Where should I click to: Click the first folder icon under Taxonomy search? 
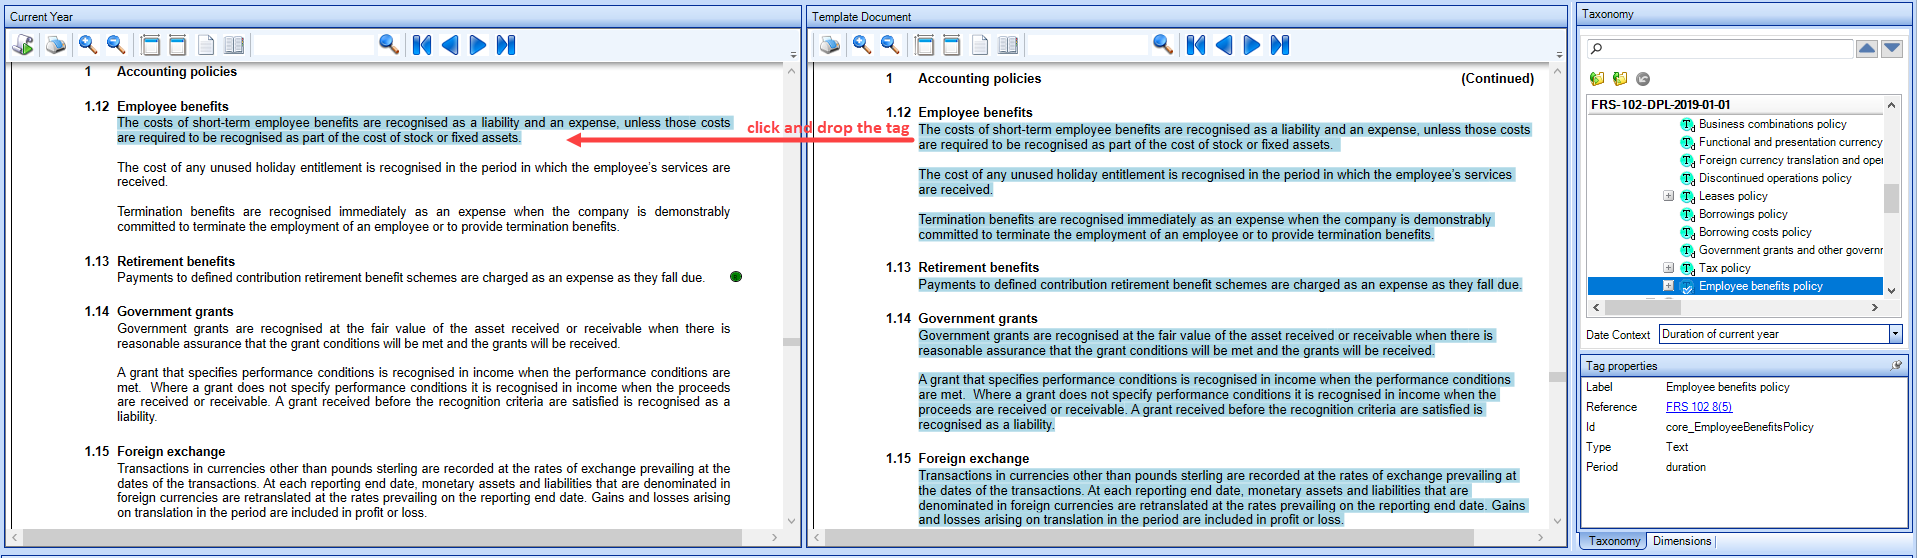point(1597,78)
